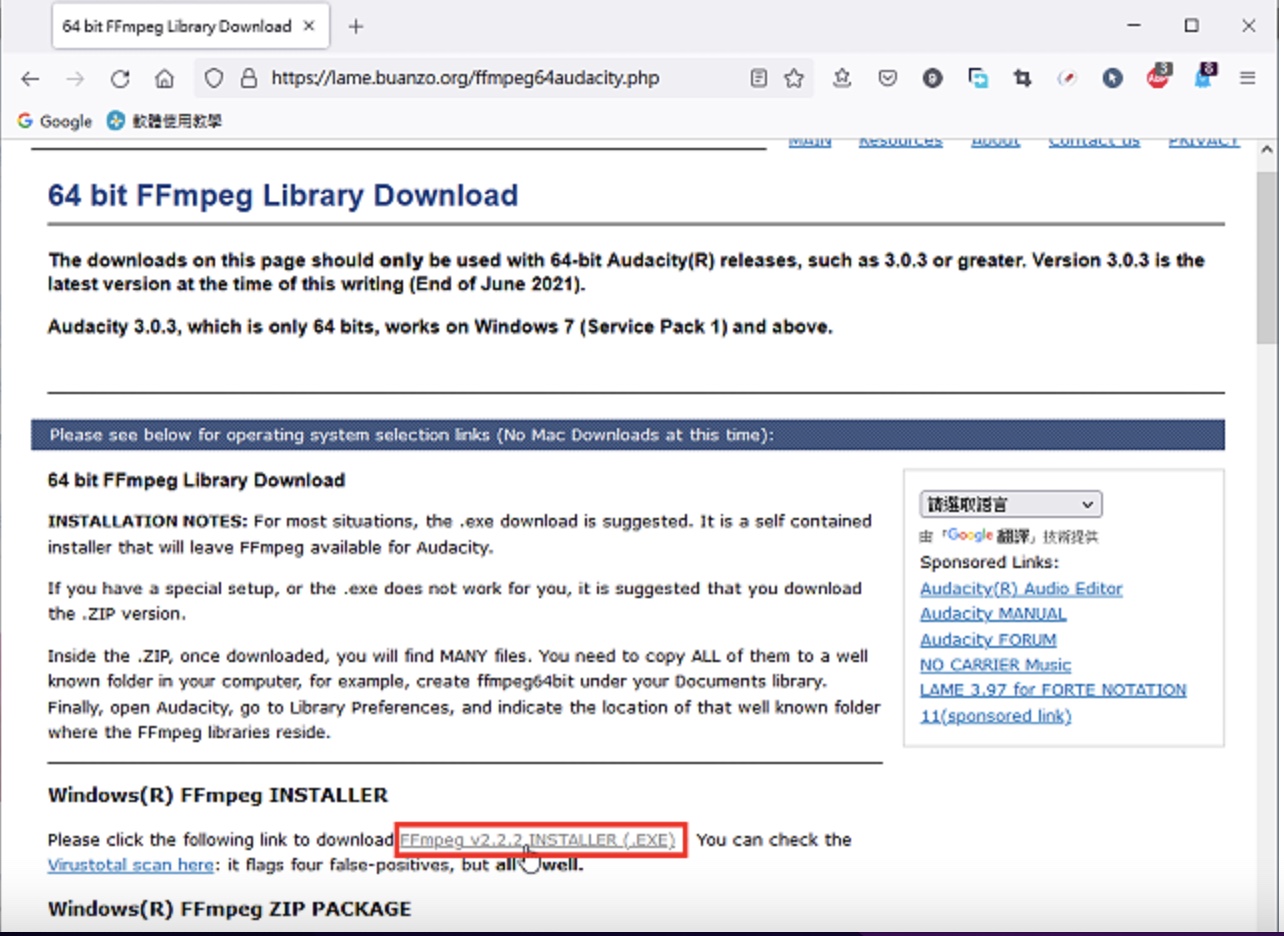Open the Google bookmark
The height and width of the screenshot is (936, 1284).
(55, 121)
